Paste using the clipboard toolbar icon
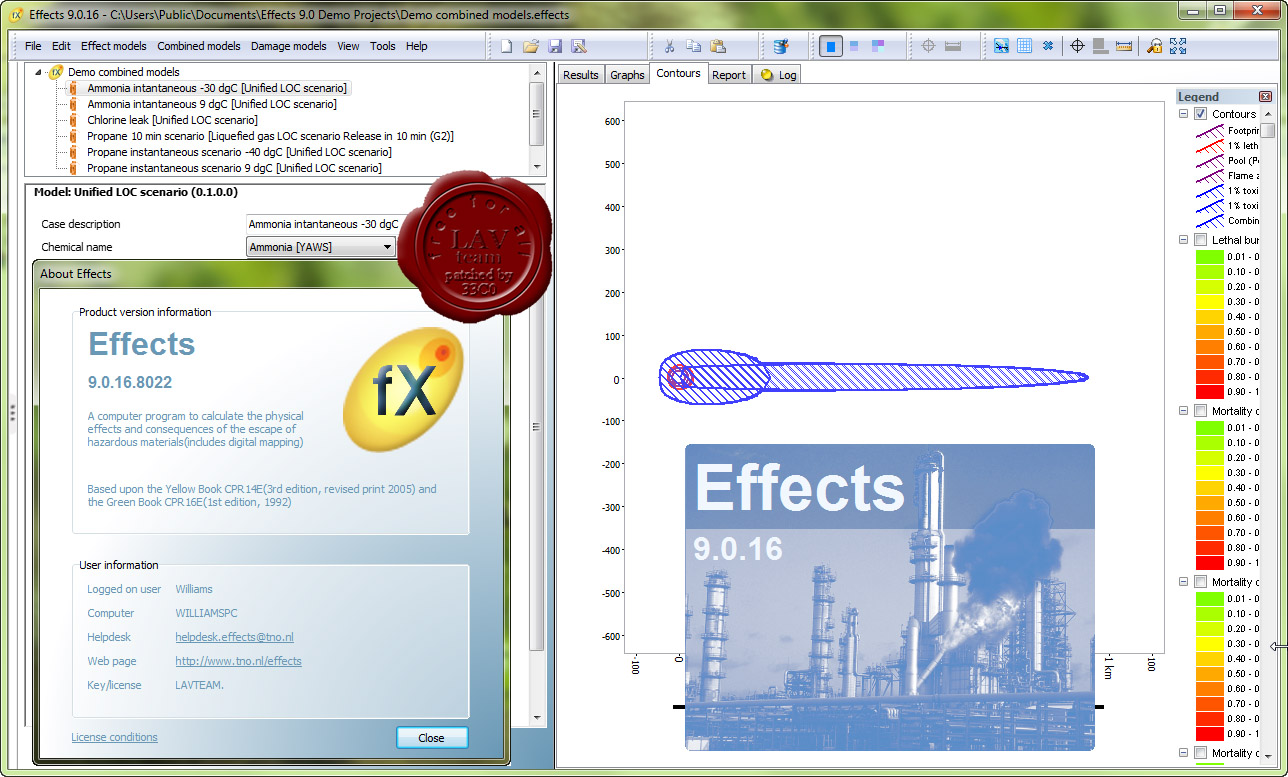The width and height of the screenshot is (1288, 777). [x=717, y=46]
